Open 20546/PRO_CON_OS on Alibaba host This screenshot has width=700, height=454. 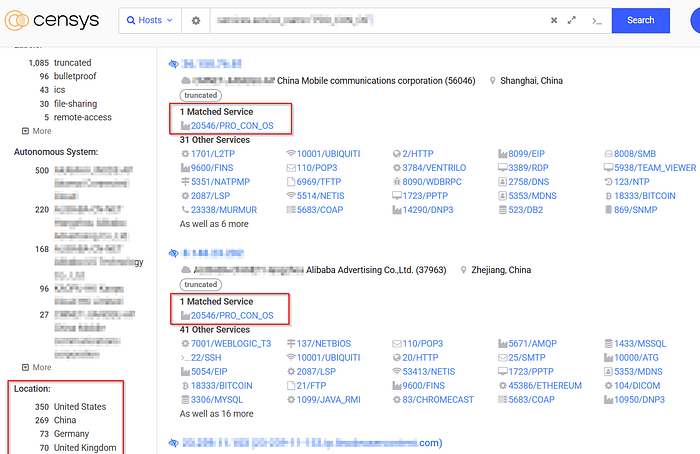[x=232, y=316]
